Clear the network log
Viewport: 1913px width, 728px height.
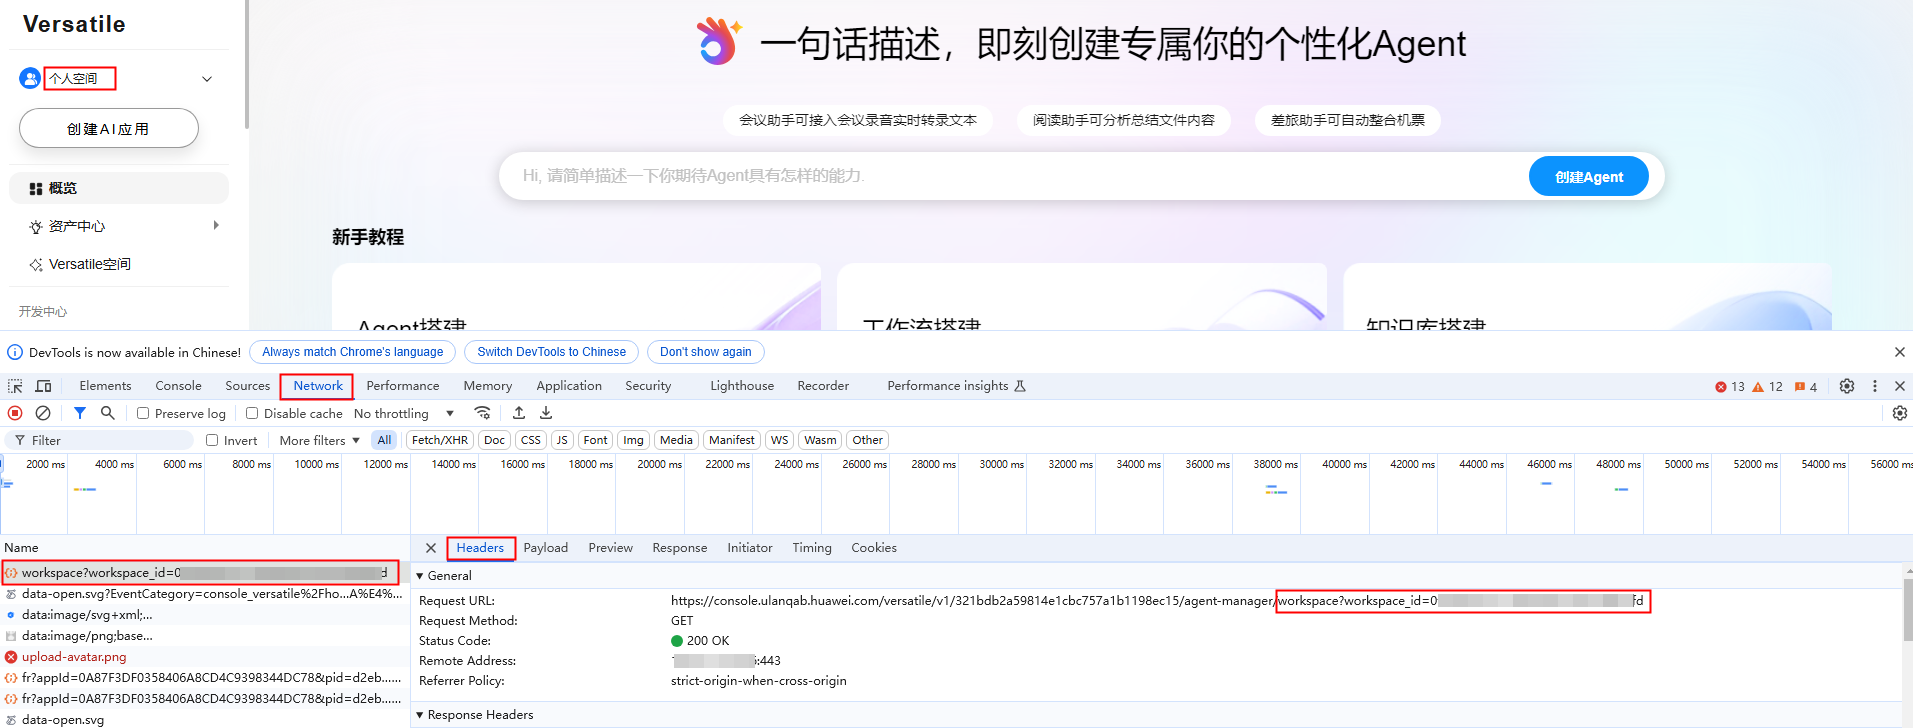click(43, 413)
